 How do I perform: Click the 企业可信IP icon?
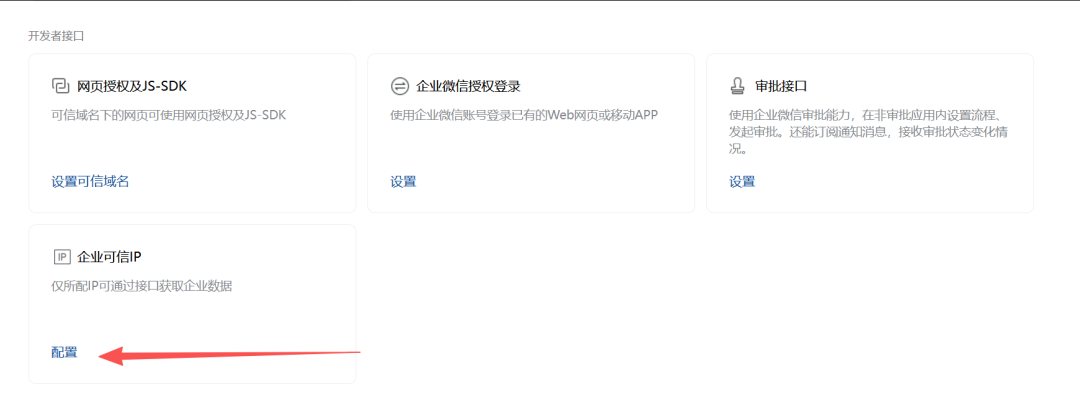tap(61, 257)
